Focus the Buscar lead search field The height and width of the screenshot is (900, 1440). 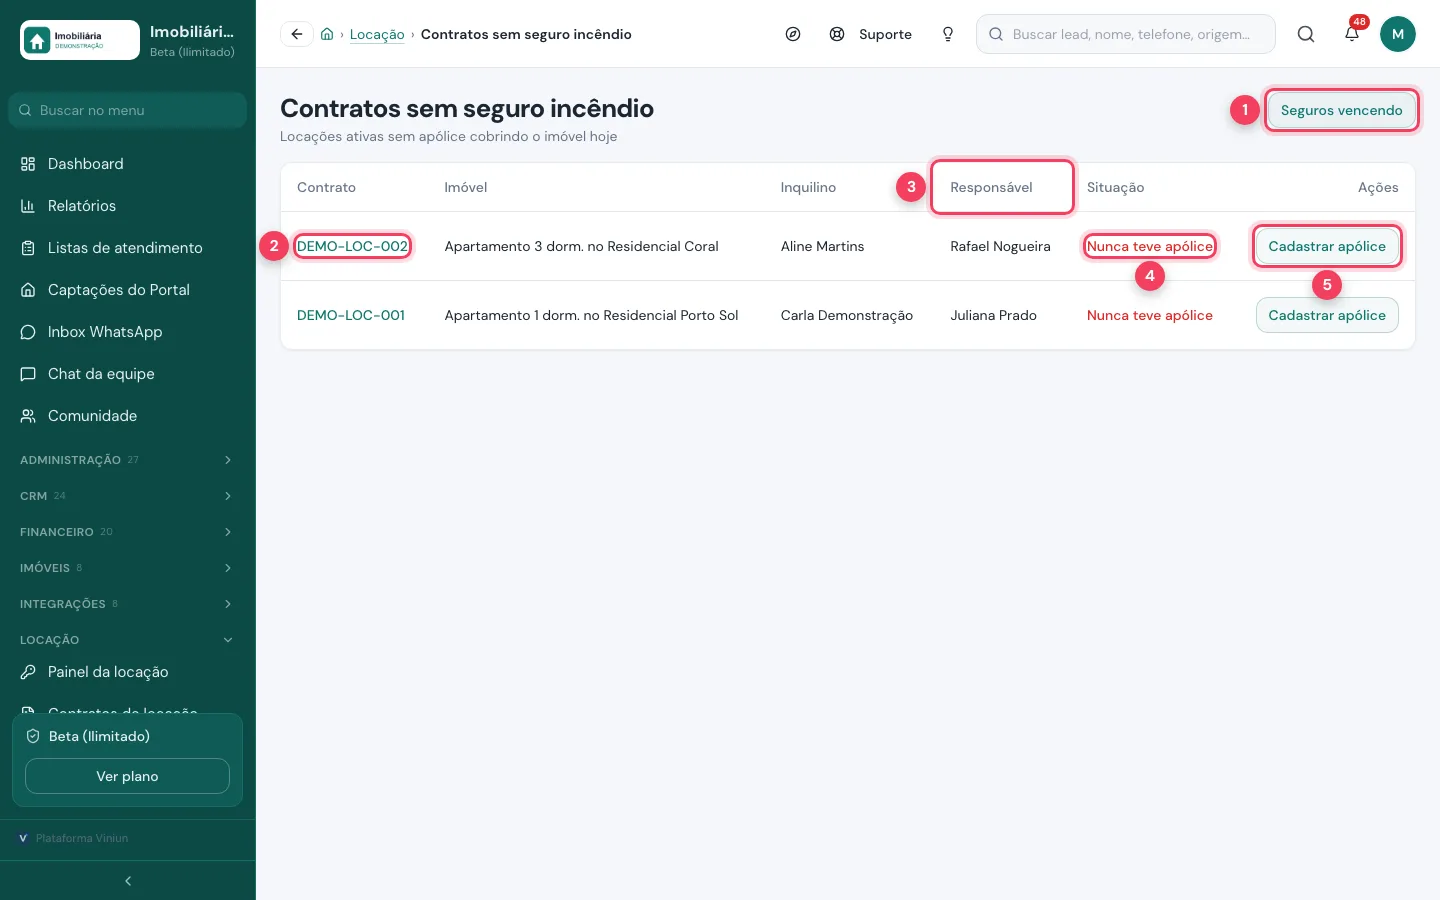1126,34
